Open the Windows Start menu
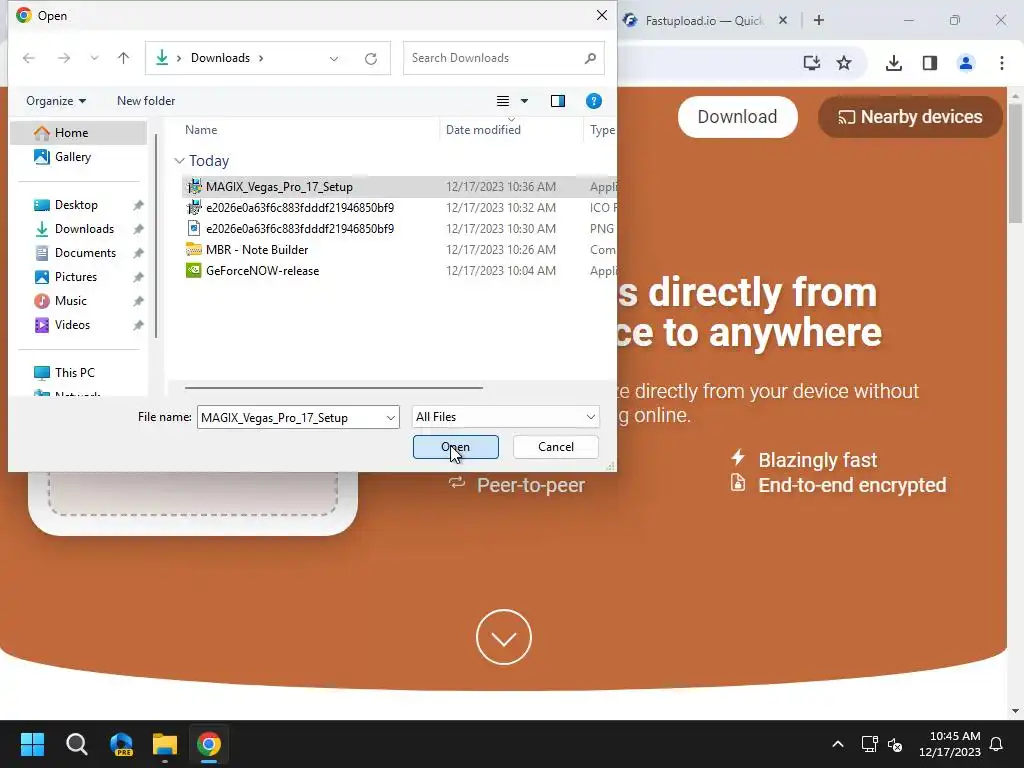Screen dimensions: 1024x768 tap(32, 744)
